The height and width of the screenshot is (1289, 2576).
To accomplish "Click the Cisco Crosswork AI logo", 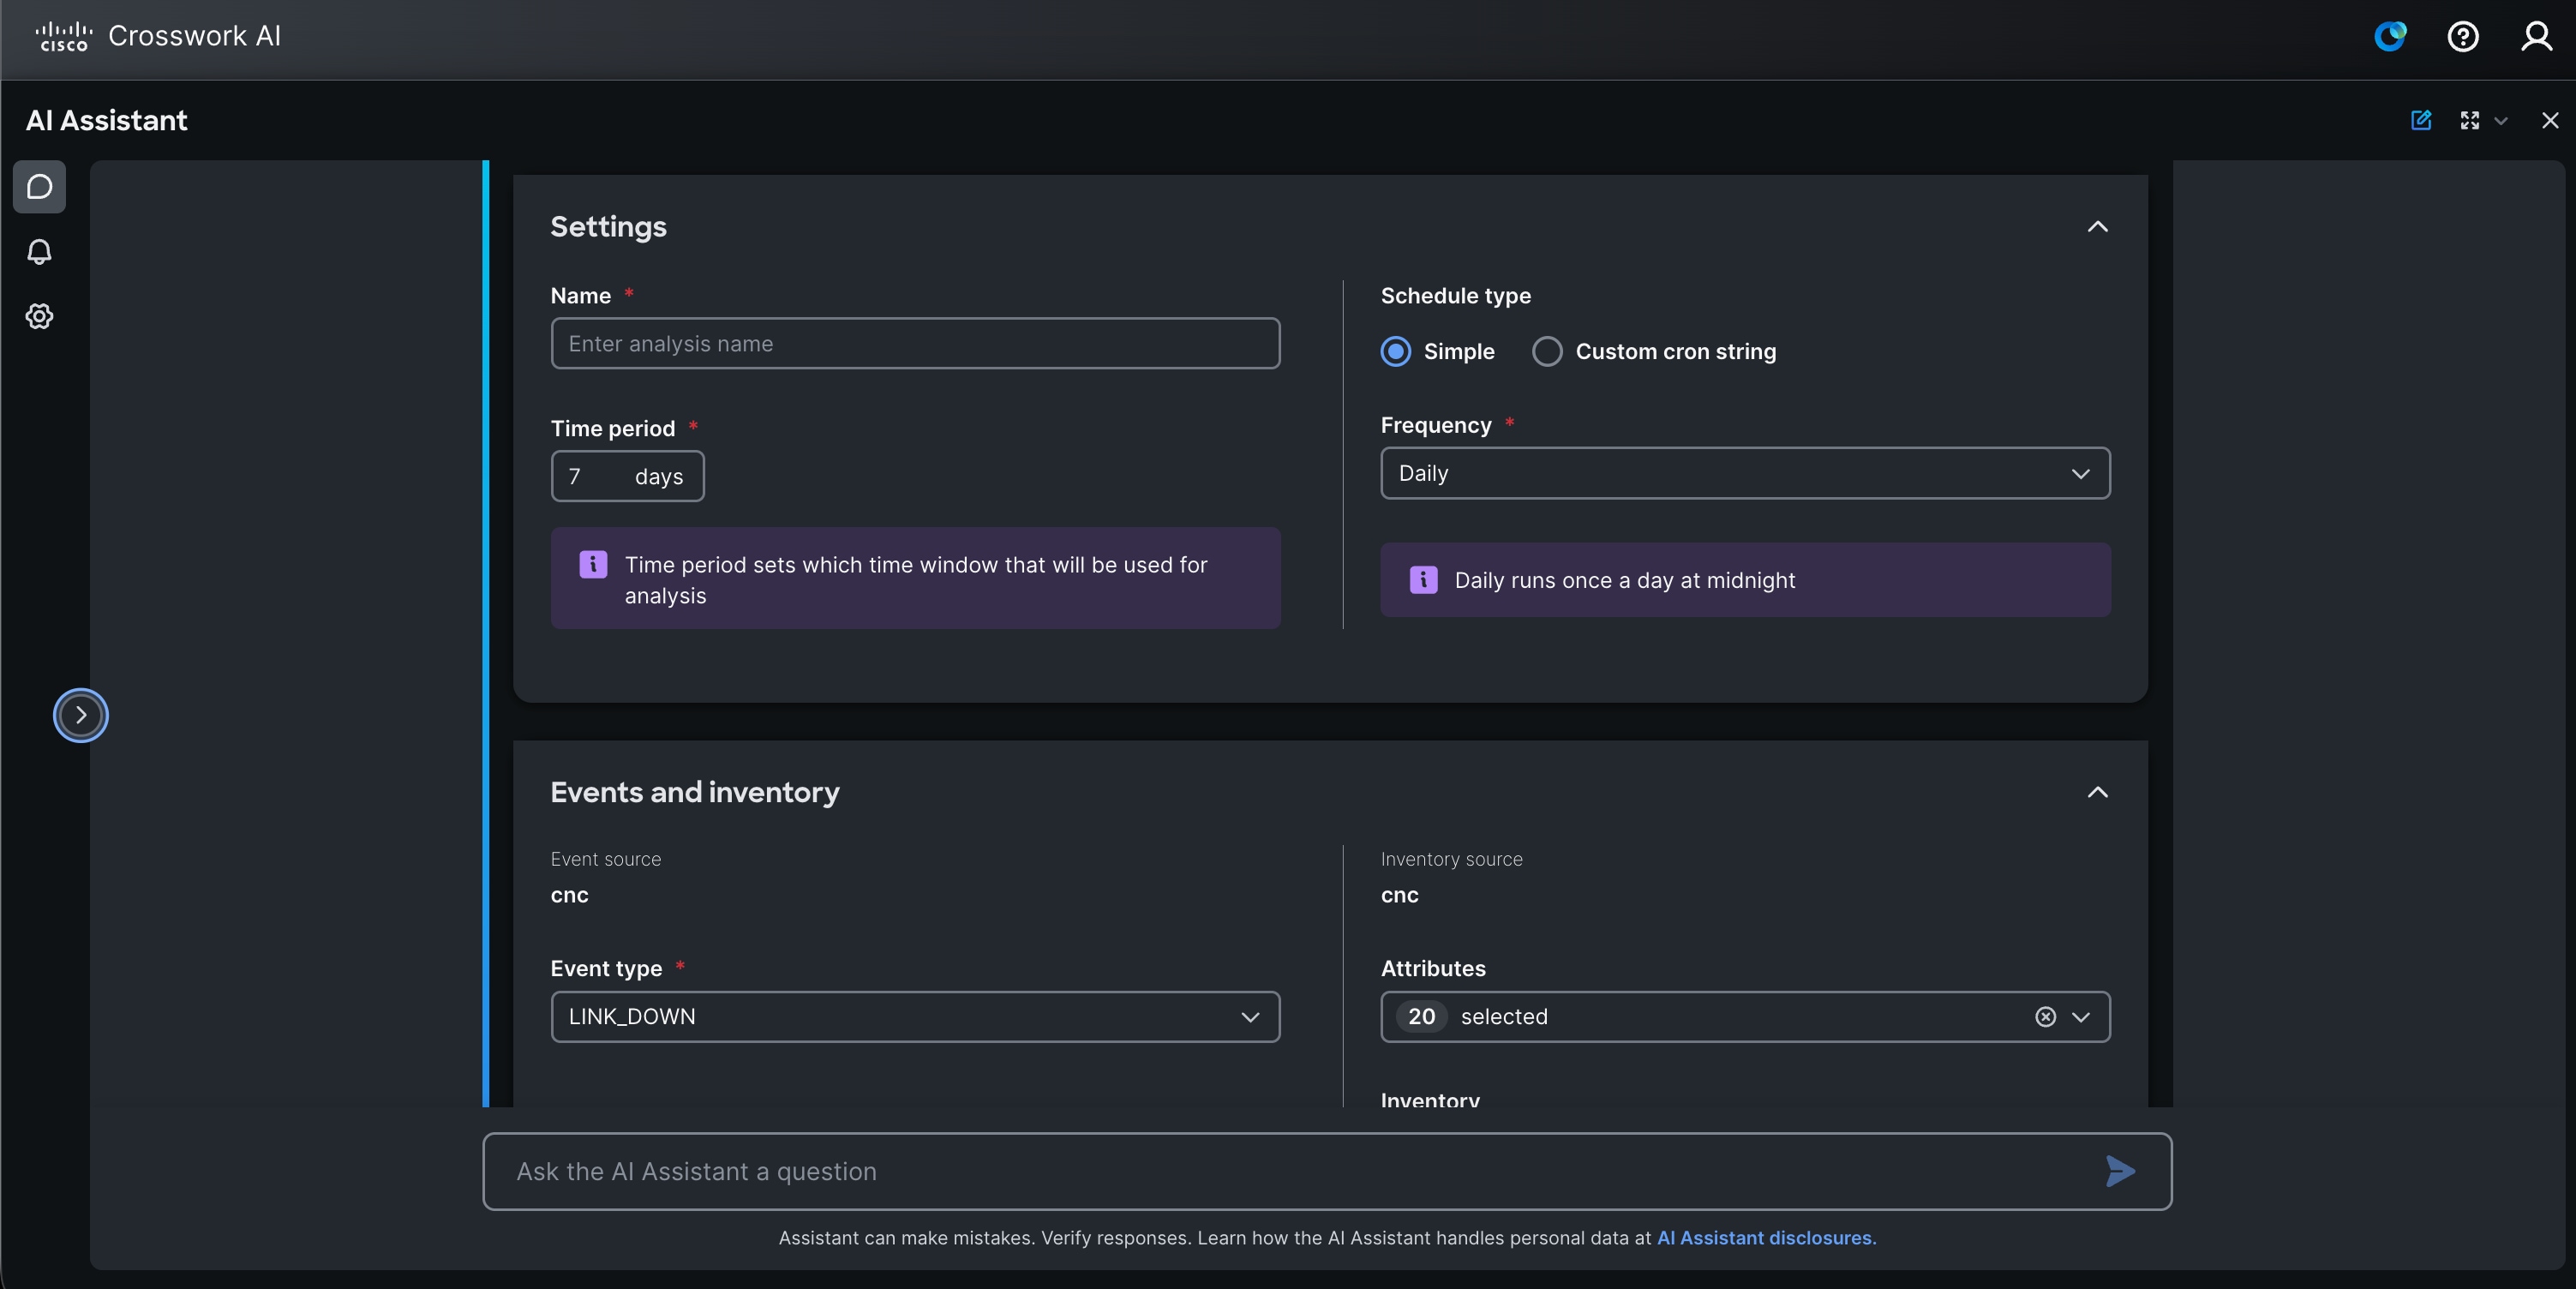I will [158, 36].
